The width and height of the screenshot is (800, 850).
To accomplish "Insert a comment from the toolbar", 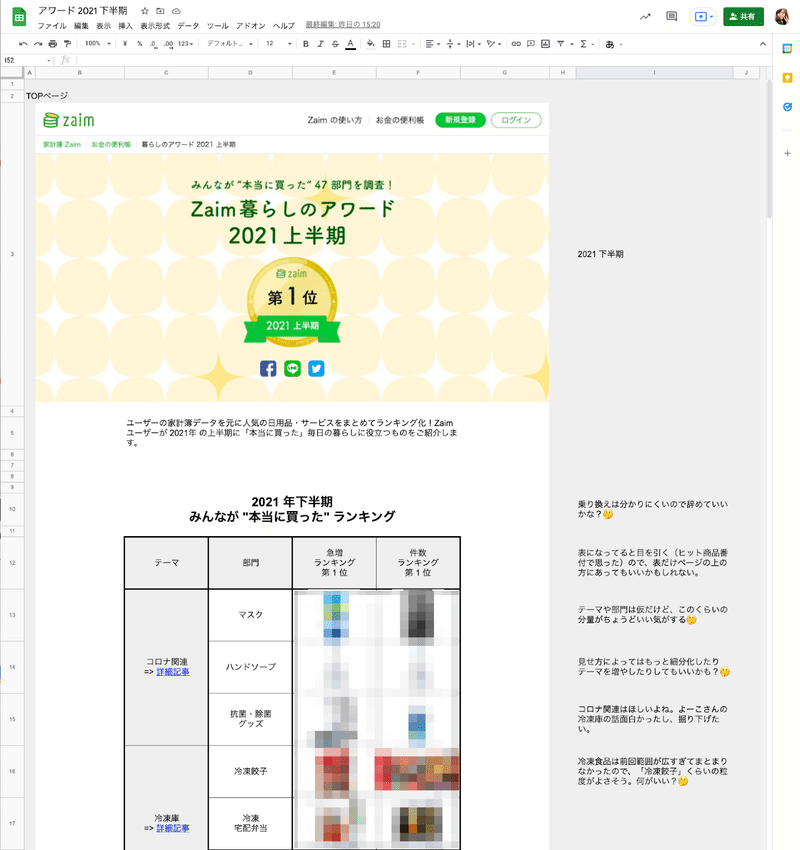I will pyautogui.click(x=531, y=44).
